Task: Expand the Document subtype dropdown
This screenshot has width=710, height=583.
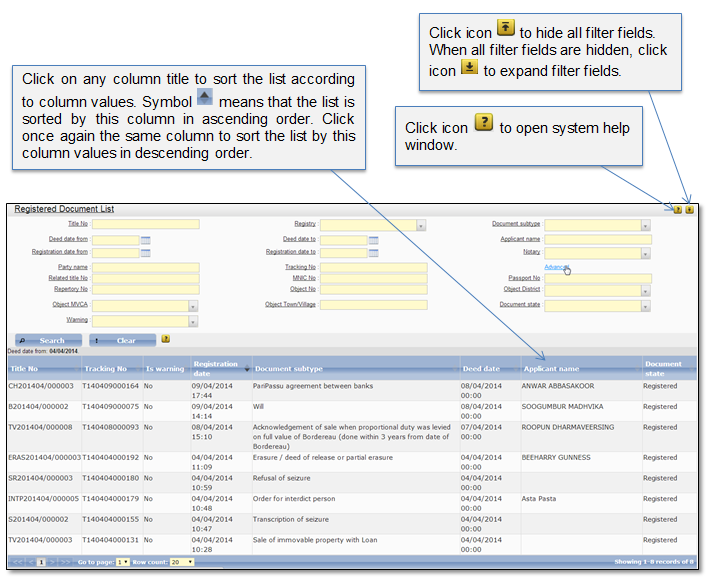Action: 646,225
